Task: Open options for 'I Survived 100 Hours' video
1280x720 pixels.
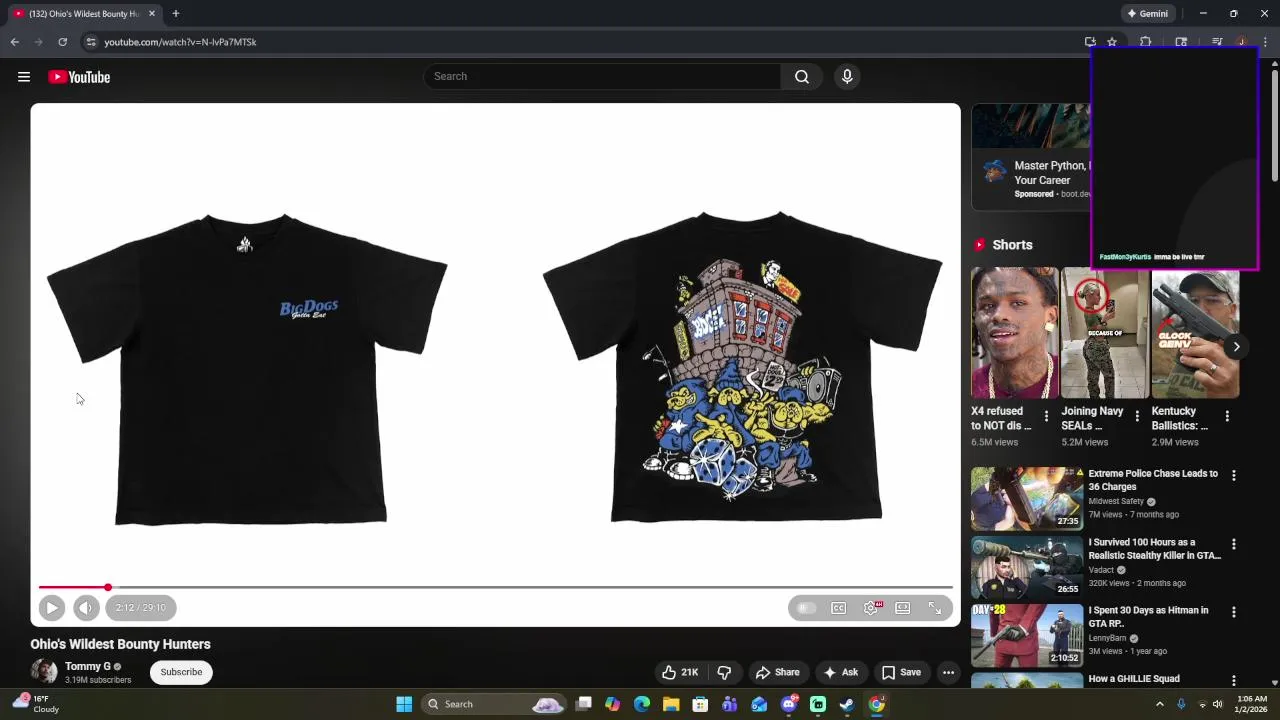Action: (1234, 544)
